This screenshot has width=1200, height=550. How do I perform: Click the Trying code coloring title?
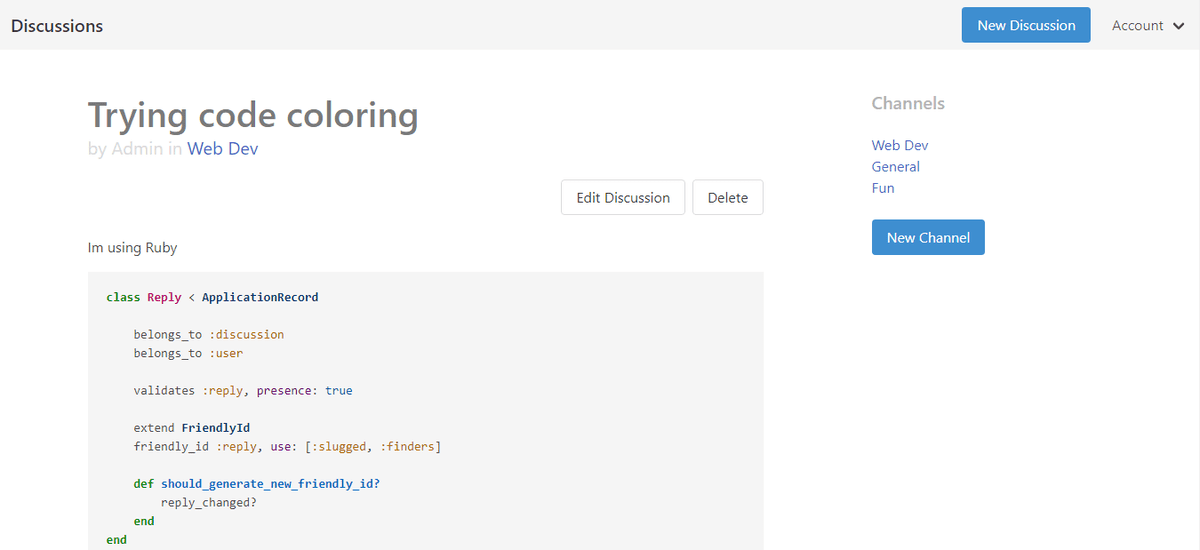pyautogui.click(x=253, y=116)
